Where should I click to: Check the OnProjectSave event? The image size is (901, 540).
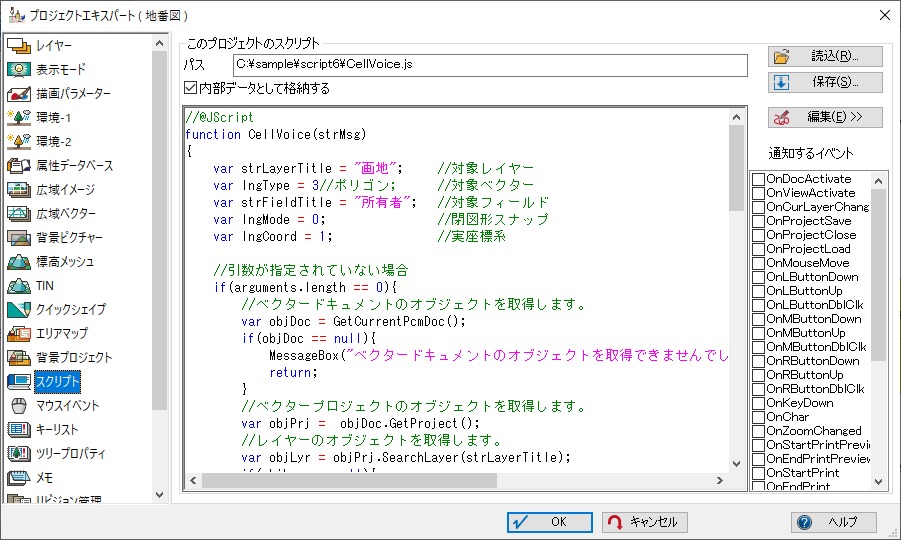758,221
